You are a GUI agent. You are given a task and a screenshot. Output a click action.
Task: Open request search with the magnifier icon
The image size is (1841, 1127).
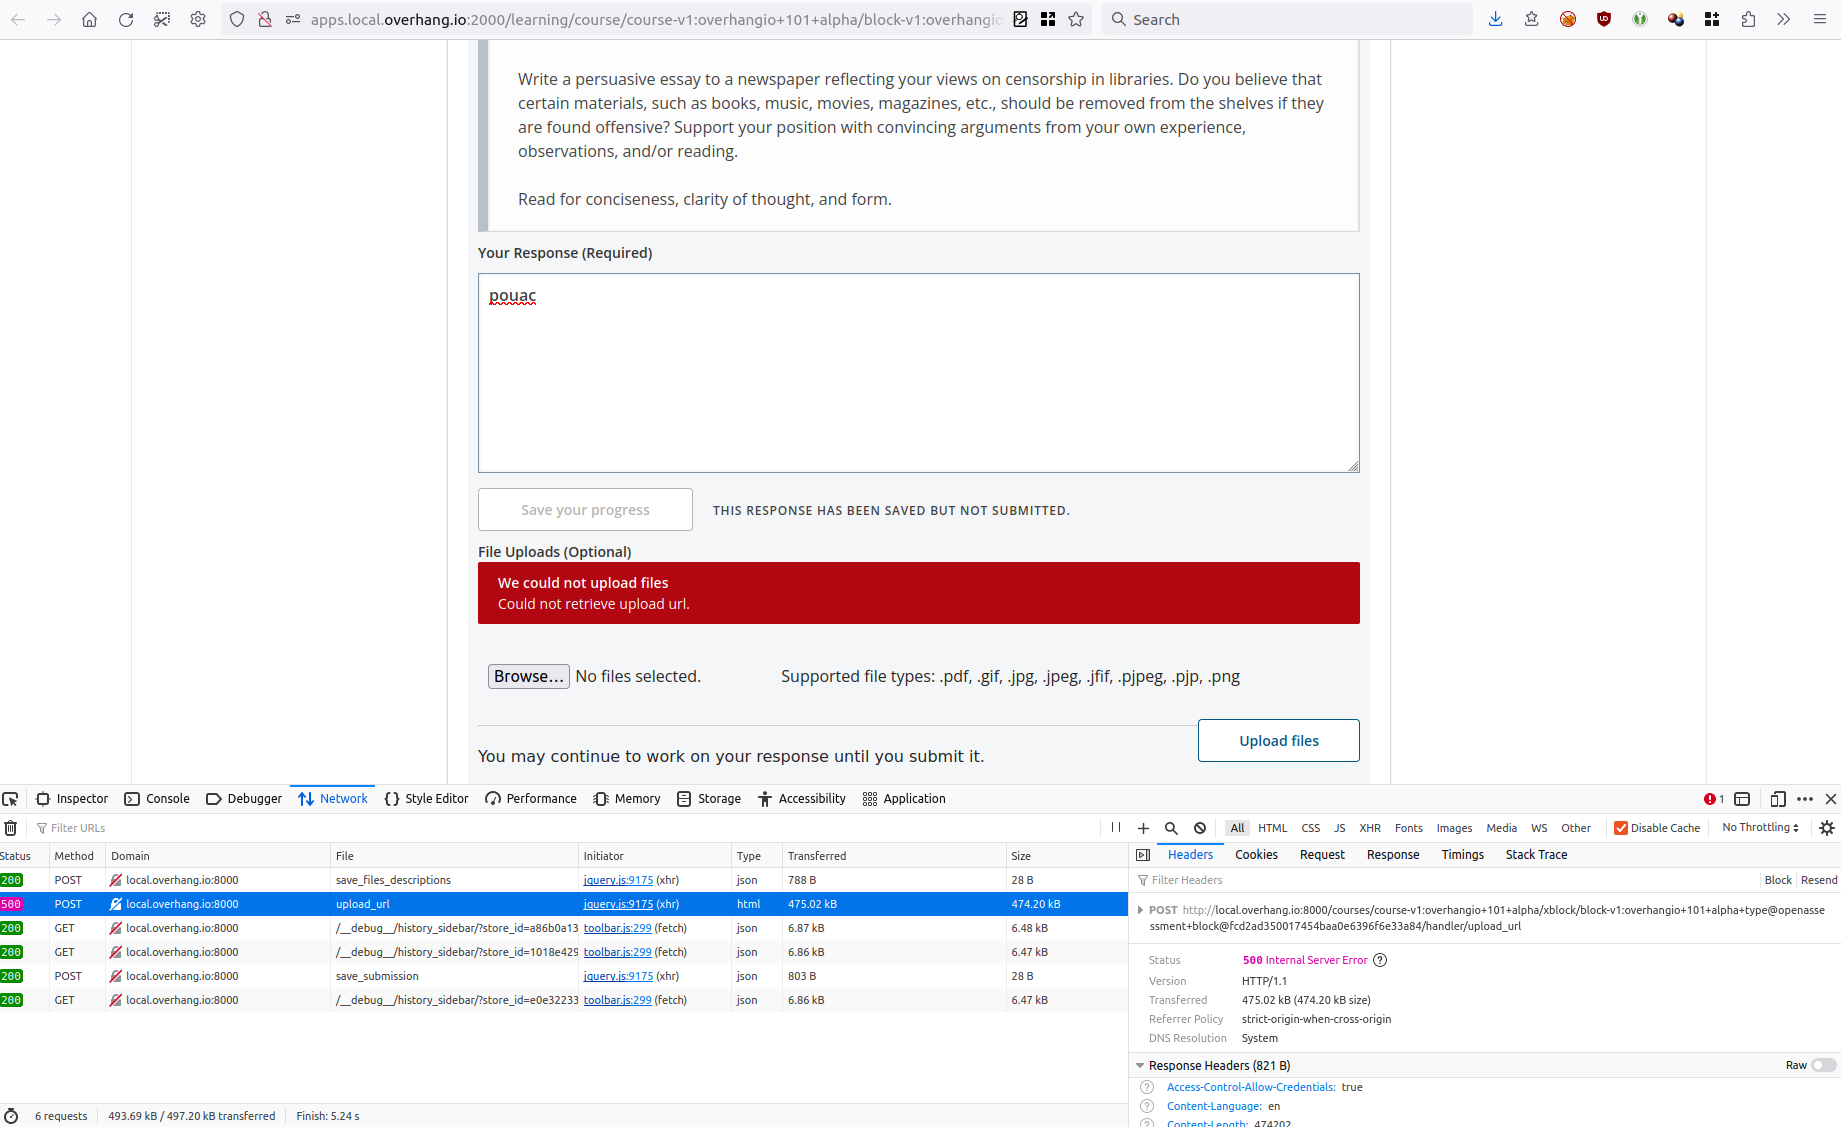(1171, 828)
